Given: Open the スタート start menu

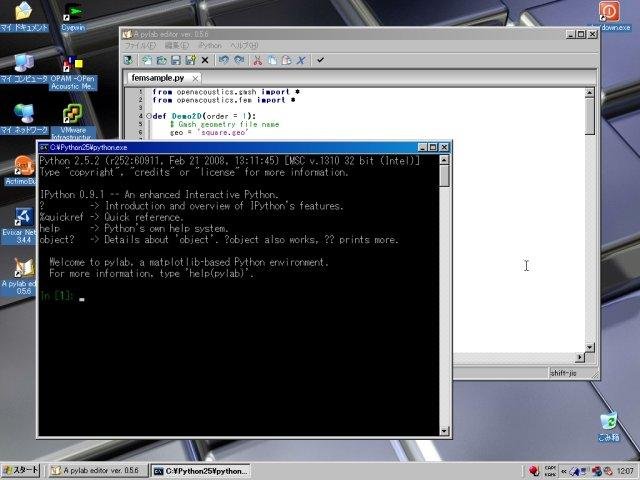Looking at the screenshot, I should [20, 470].
